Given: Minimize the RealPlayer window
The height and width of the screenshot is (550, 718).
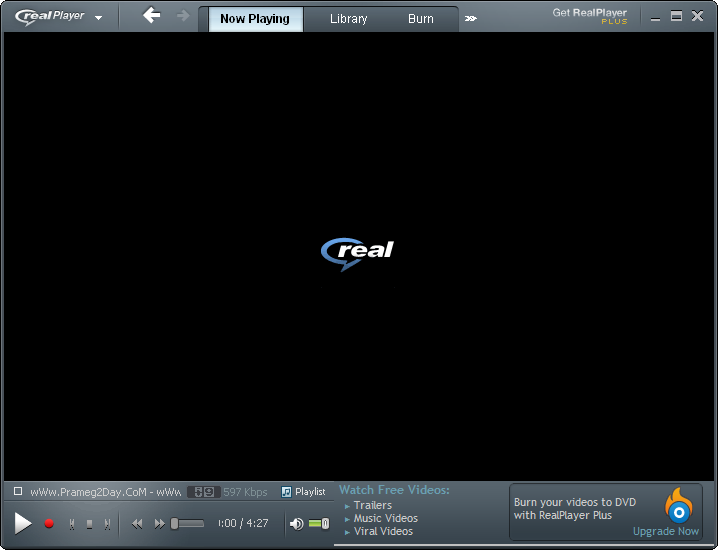Looking at the screenshot, I should [655, 17].
